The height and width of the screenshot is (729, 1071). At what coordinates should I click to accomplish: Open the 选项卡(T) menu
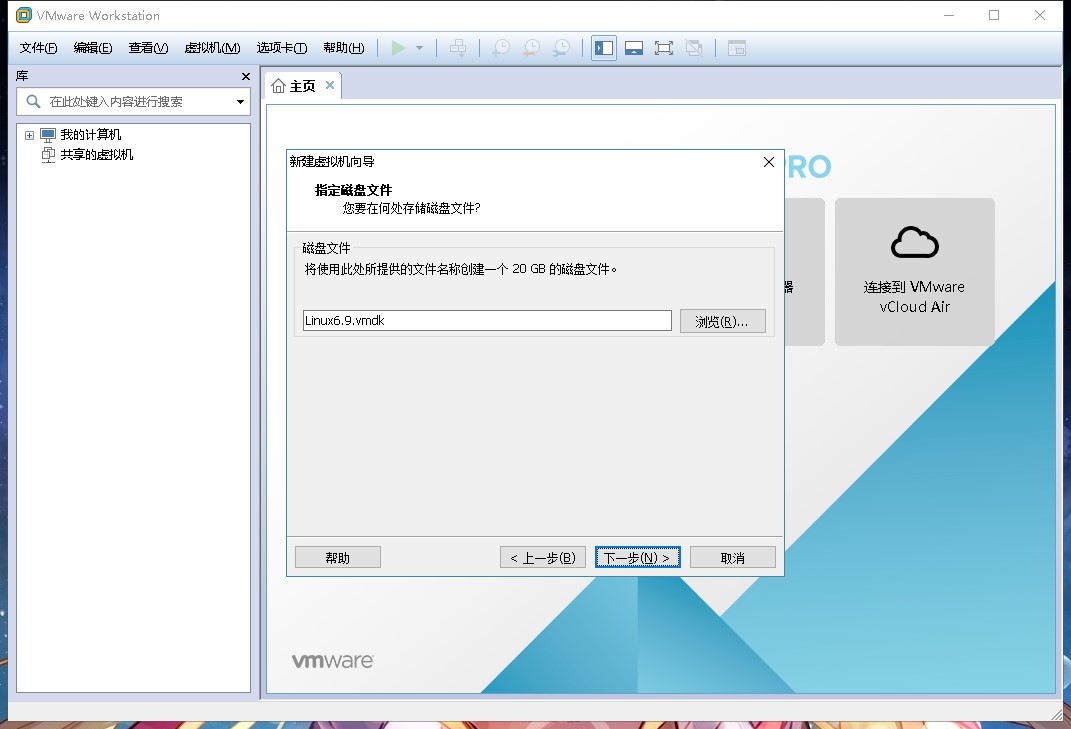point(282,48)
